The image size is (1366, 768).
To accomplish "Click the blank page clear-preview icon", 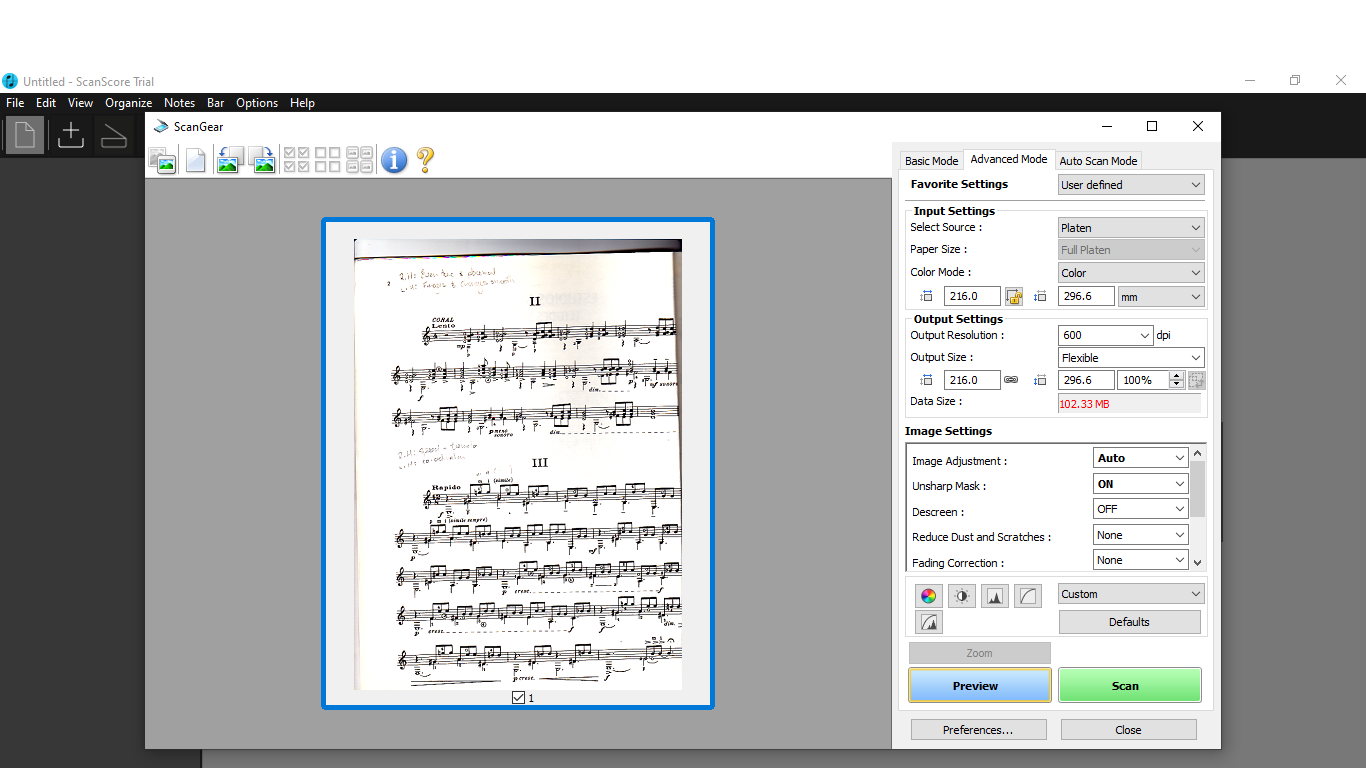I will (195, 160).
